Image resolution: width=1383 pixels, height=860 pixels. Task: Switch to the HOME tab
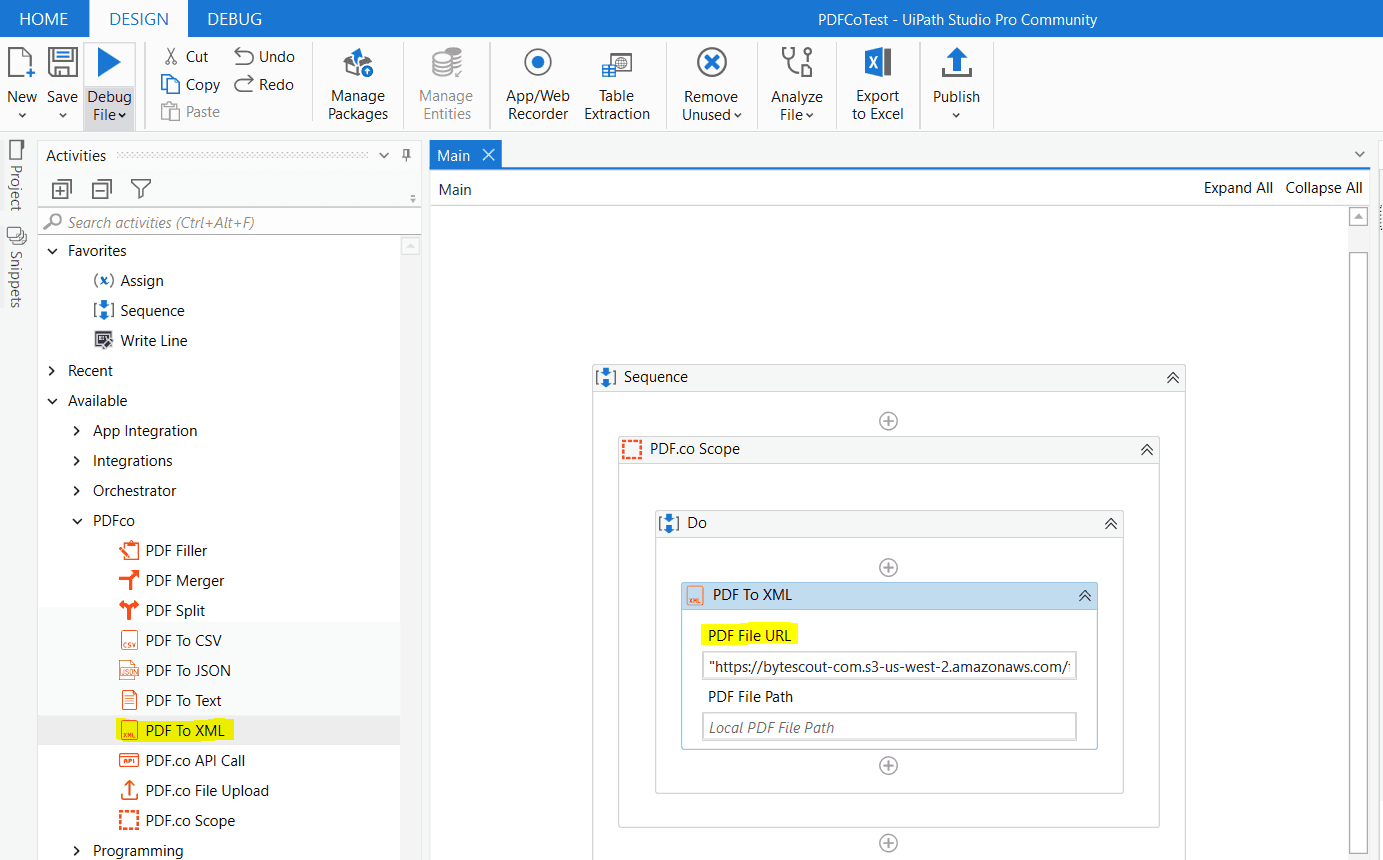point(44,18)
